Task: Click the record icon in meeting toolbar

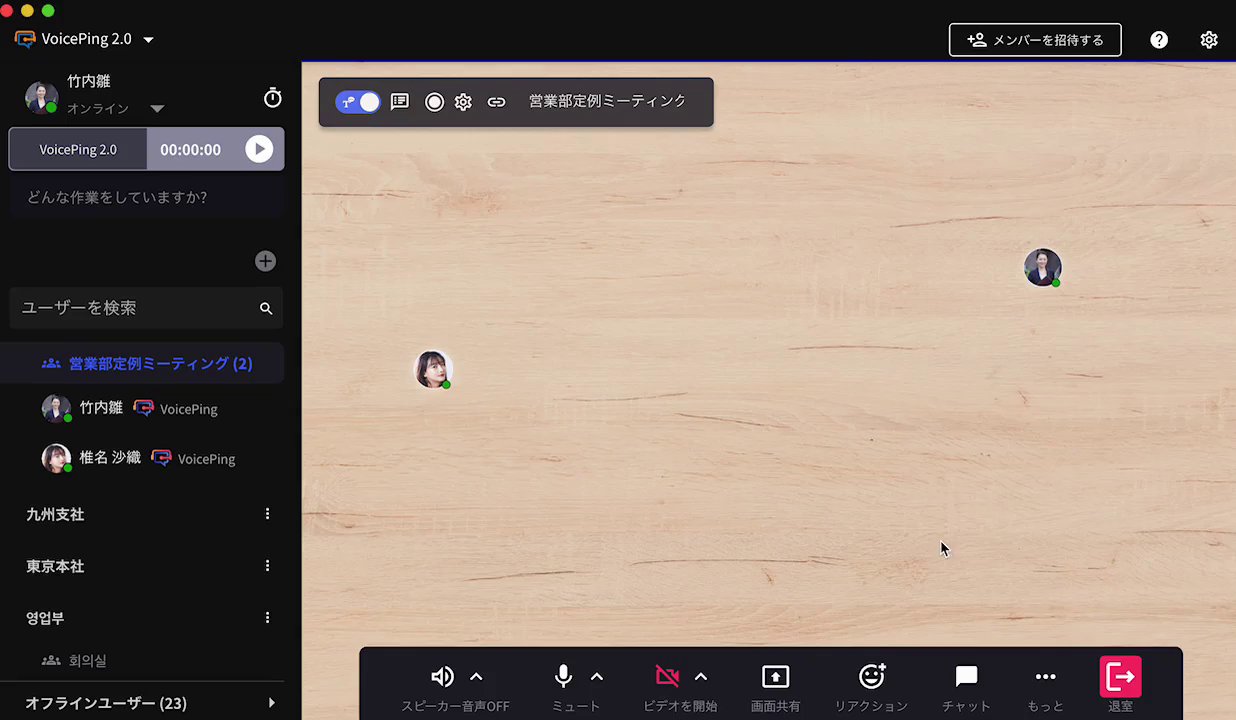Action: tap(434, 102)
